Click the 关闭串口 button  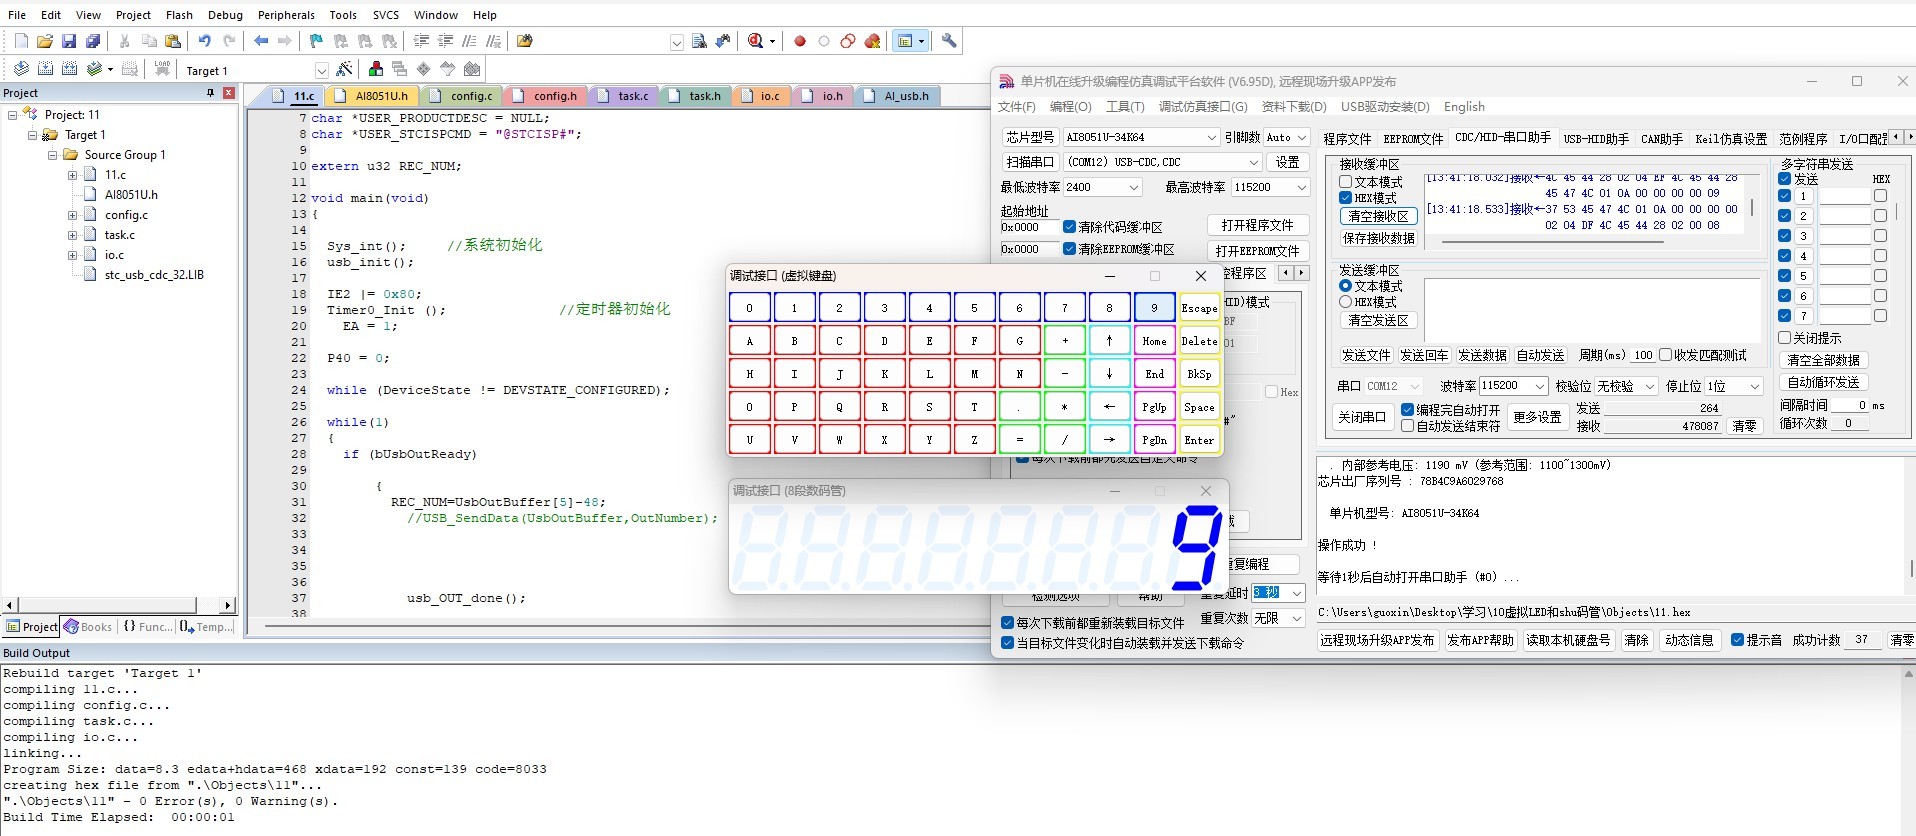click(x=1362, y=417)
